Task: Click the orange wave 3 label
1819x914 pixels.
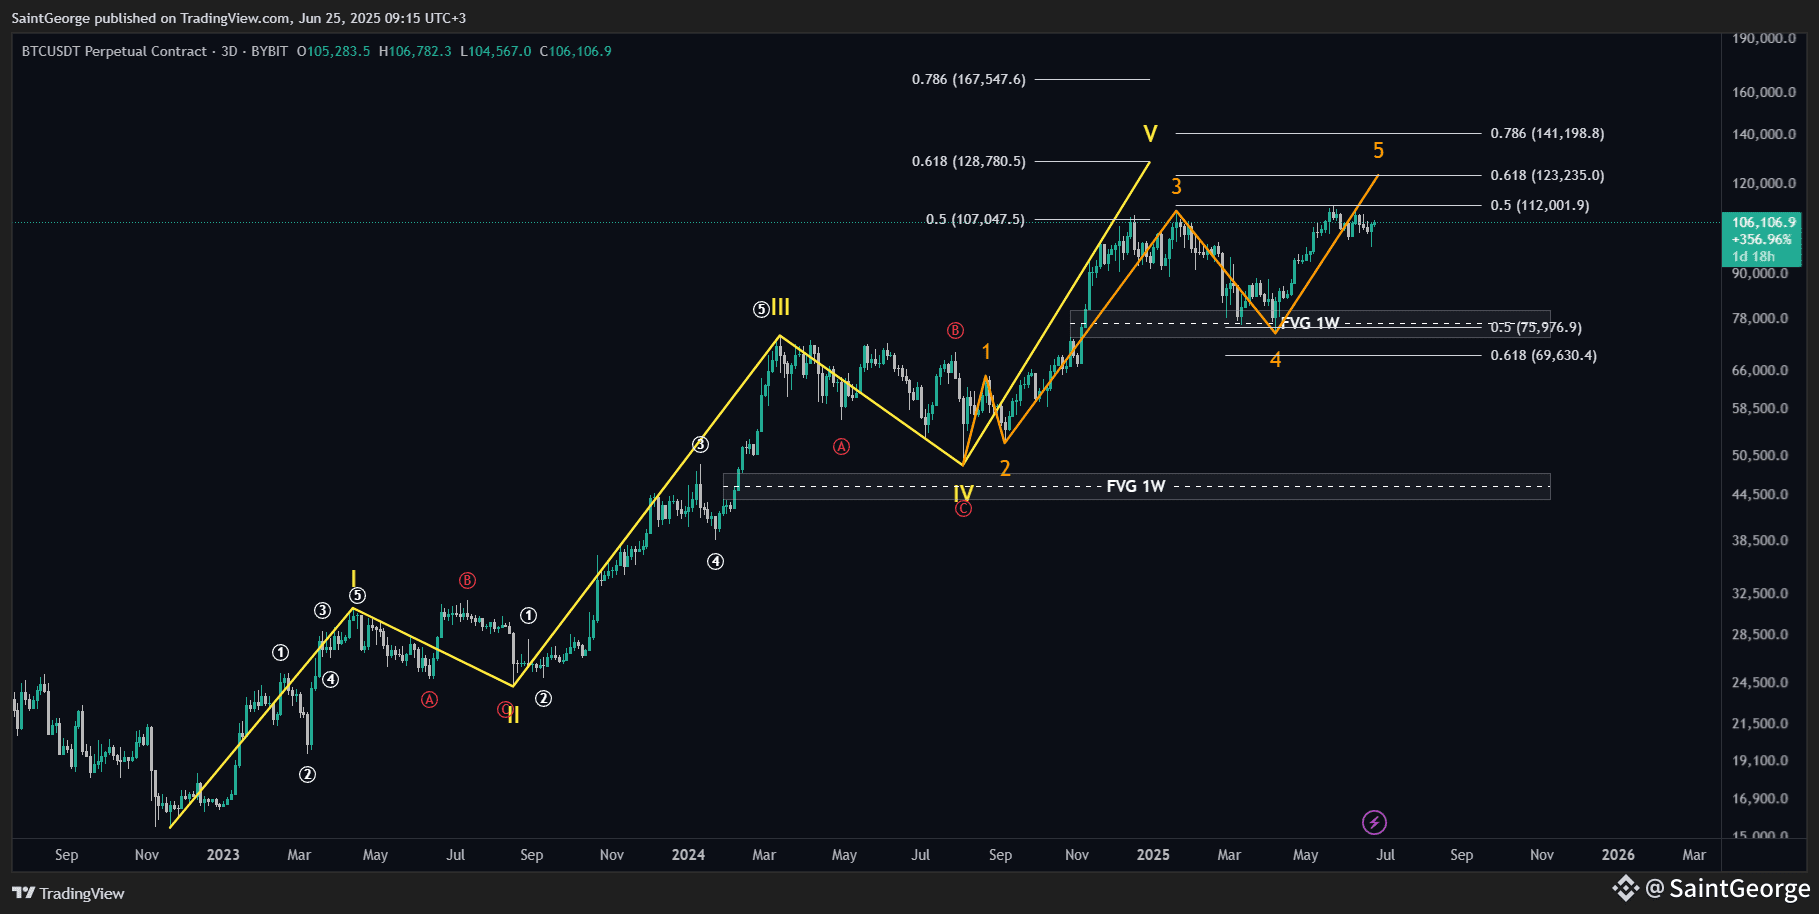Action: point(1176,187)
